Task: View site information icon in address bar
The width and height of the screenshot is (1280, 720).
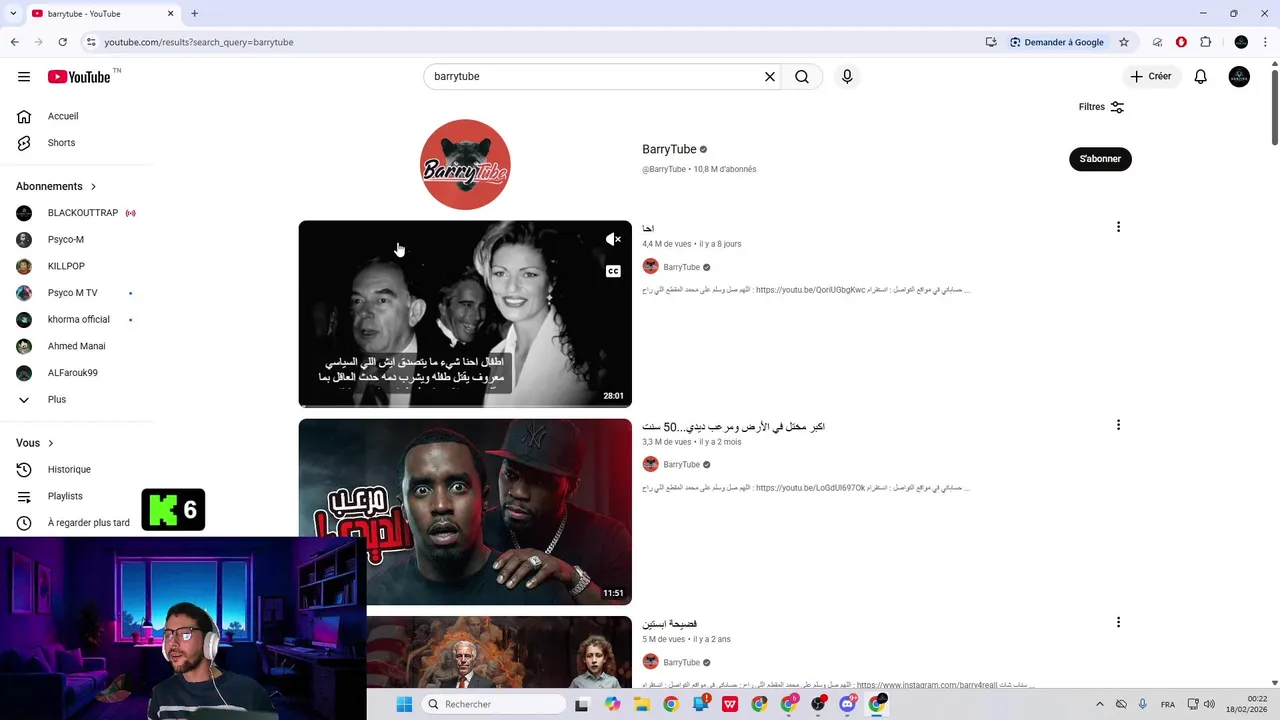Action: click(x=91, y=42)
